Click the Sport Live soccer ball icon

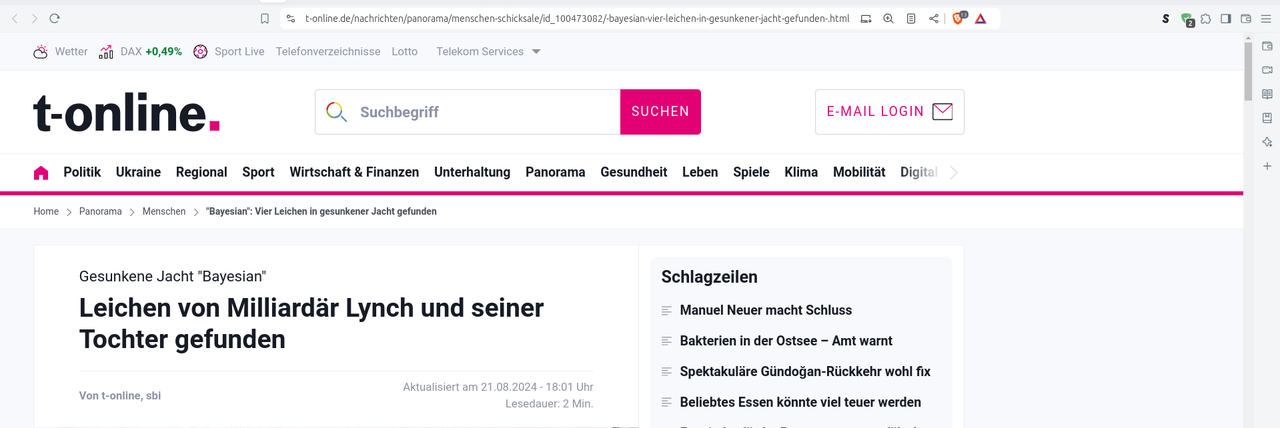pos(200,52)
